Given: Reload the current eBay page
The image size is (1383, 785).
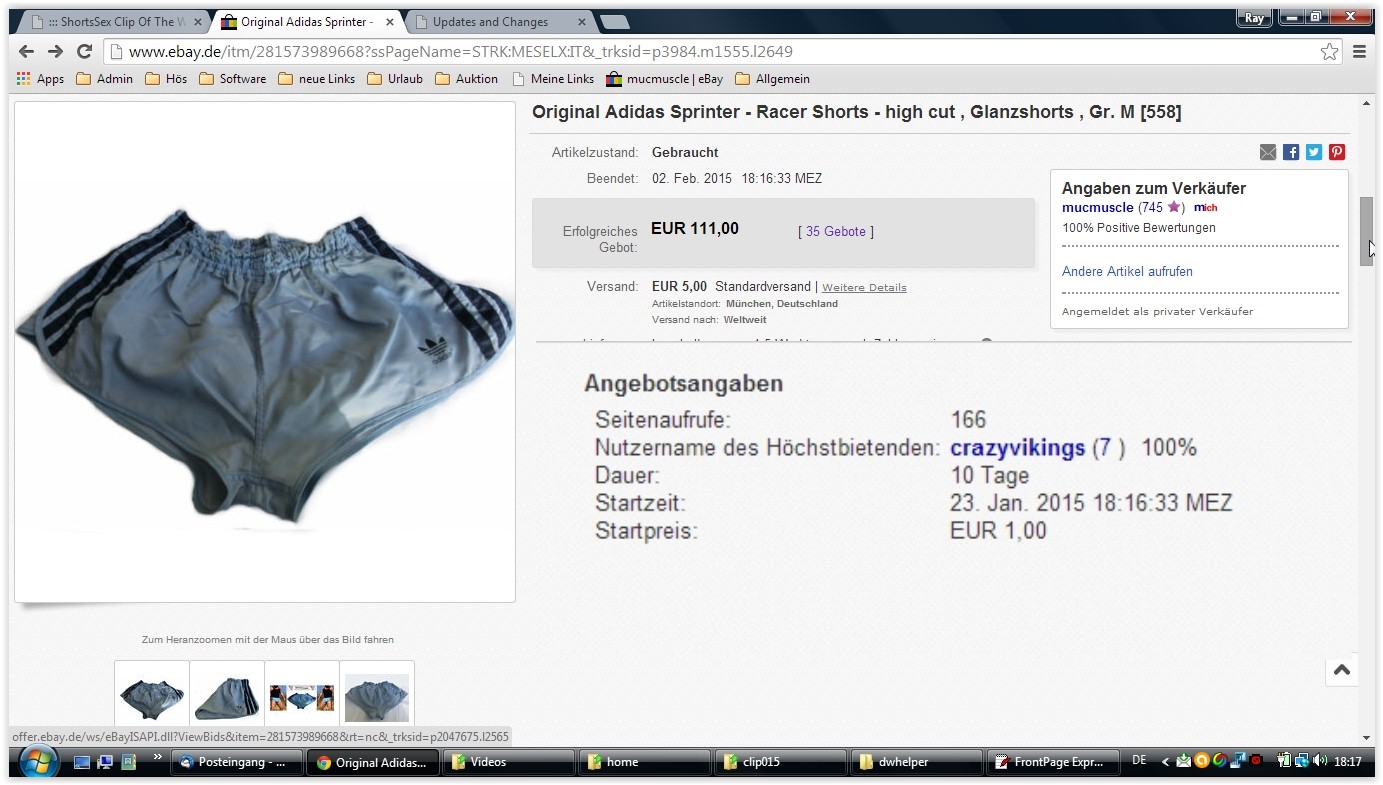Looking at the screenshot, I should 85,52.
